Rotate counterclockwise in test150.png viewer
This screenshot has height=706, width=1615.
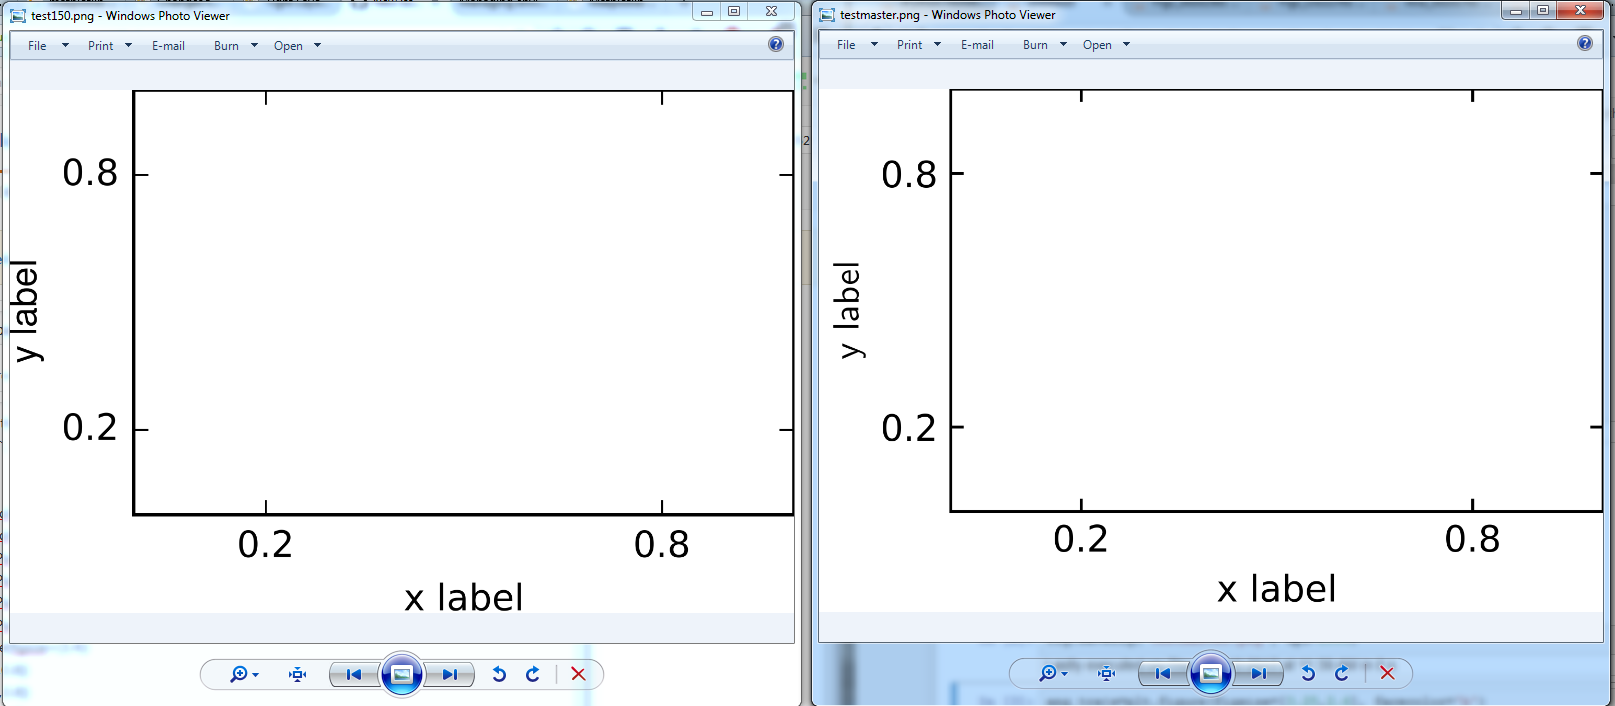click(x=499, y=674)
